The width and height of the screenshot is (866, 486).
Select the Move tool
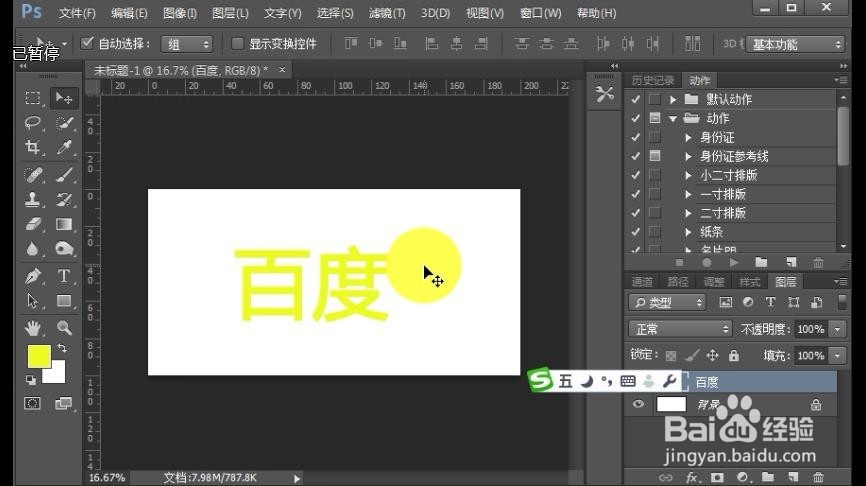tap(64, 98)
